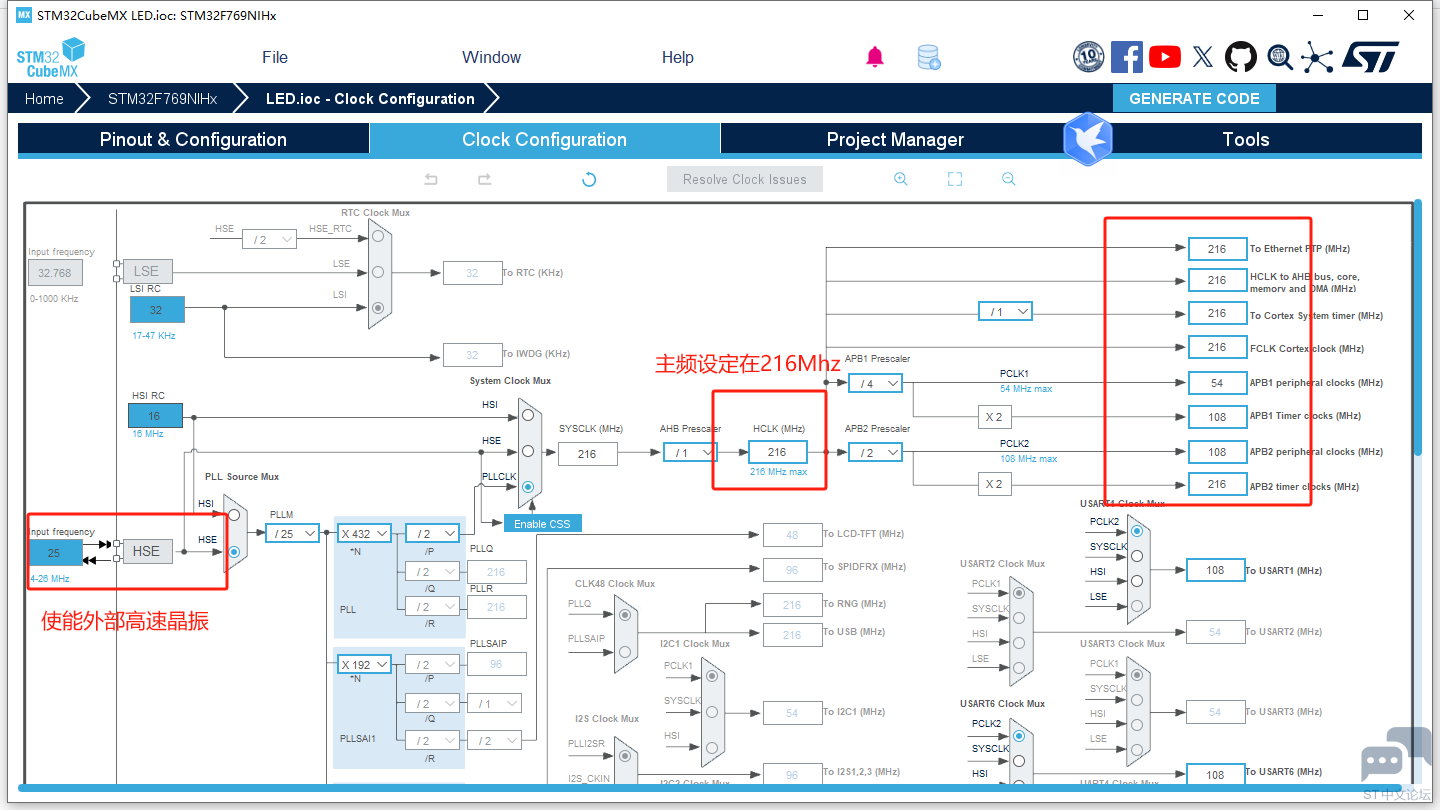Open the Help menu
This screenshot has height=810, width=1440.
click(678, 57)
